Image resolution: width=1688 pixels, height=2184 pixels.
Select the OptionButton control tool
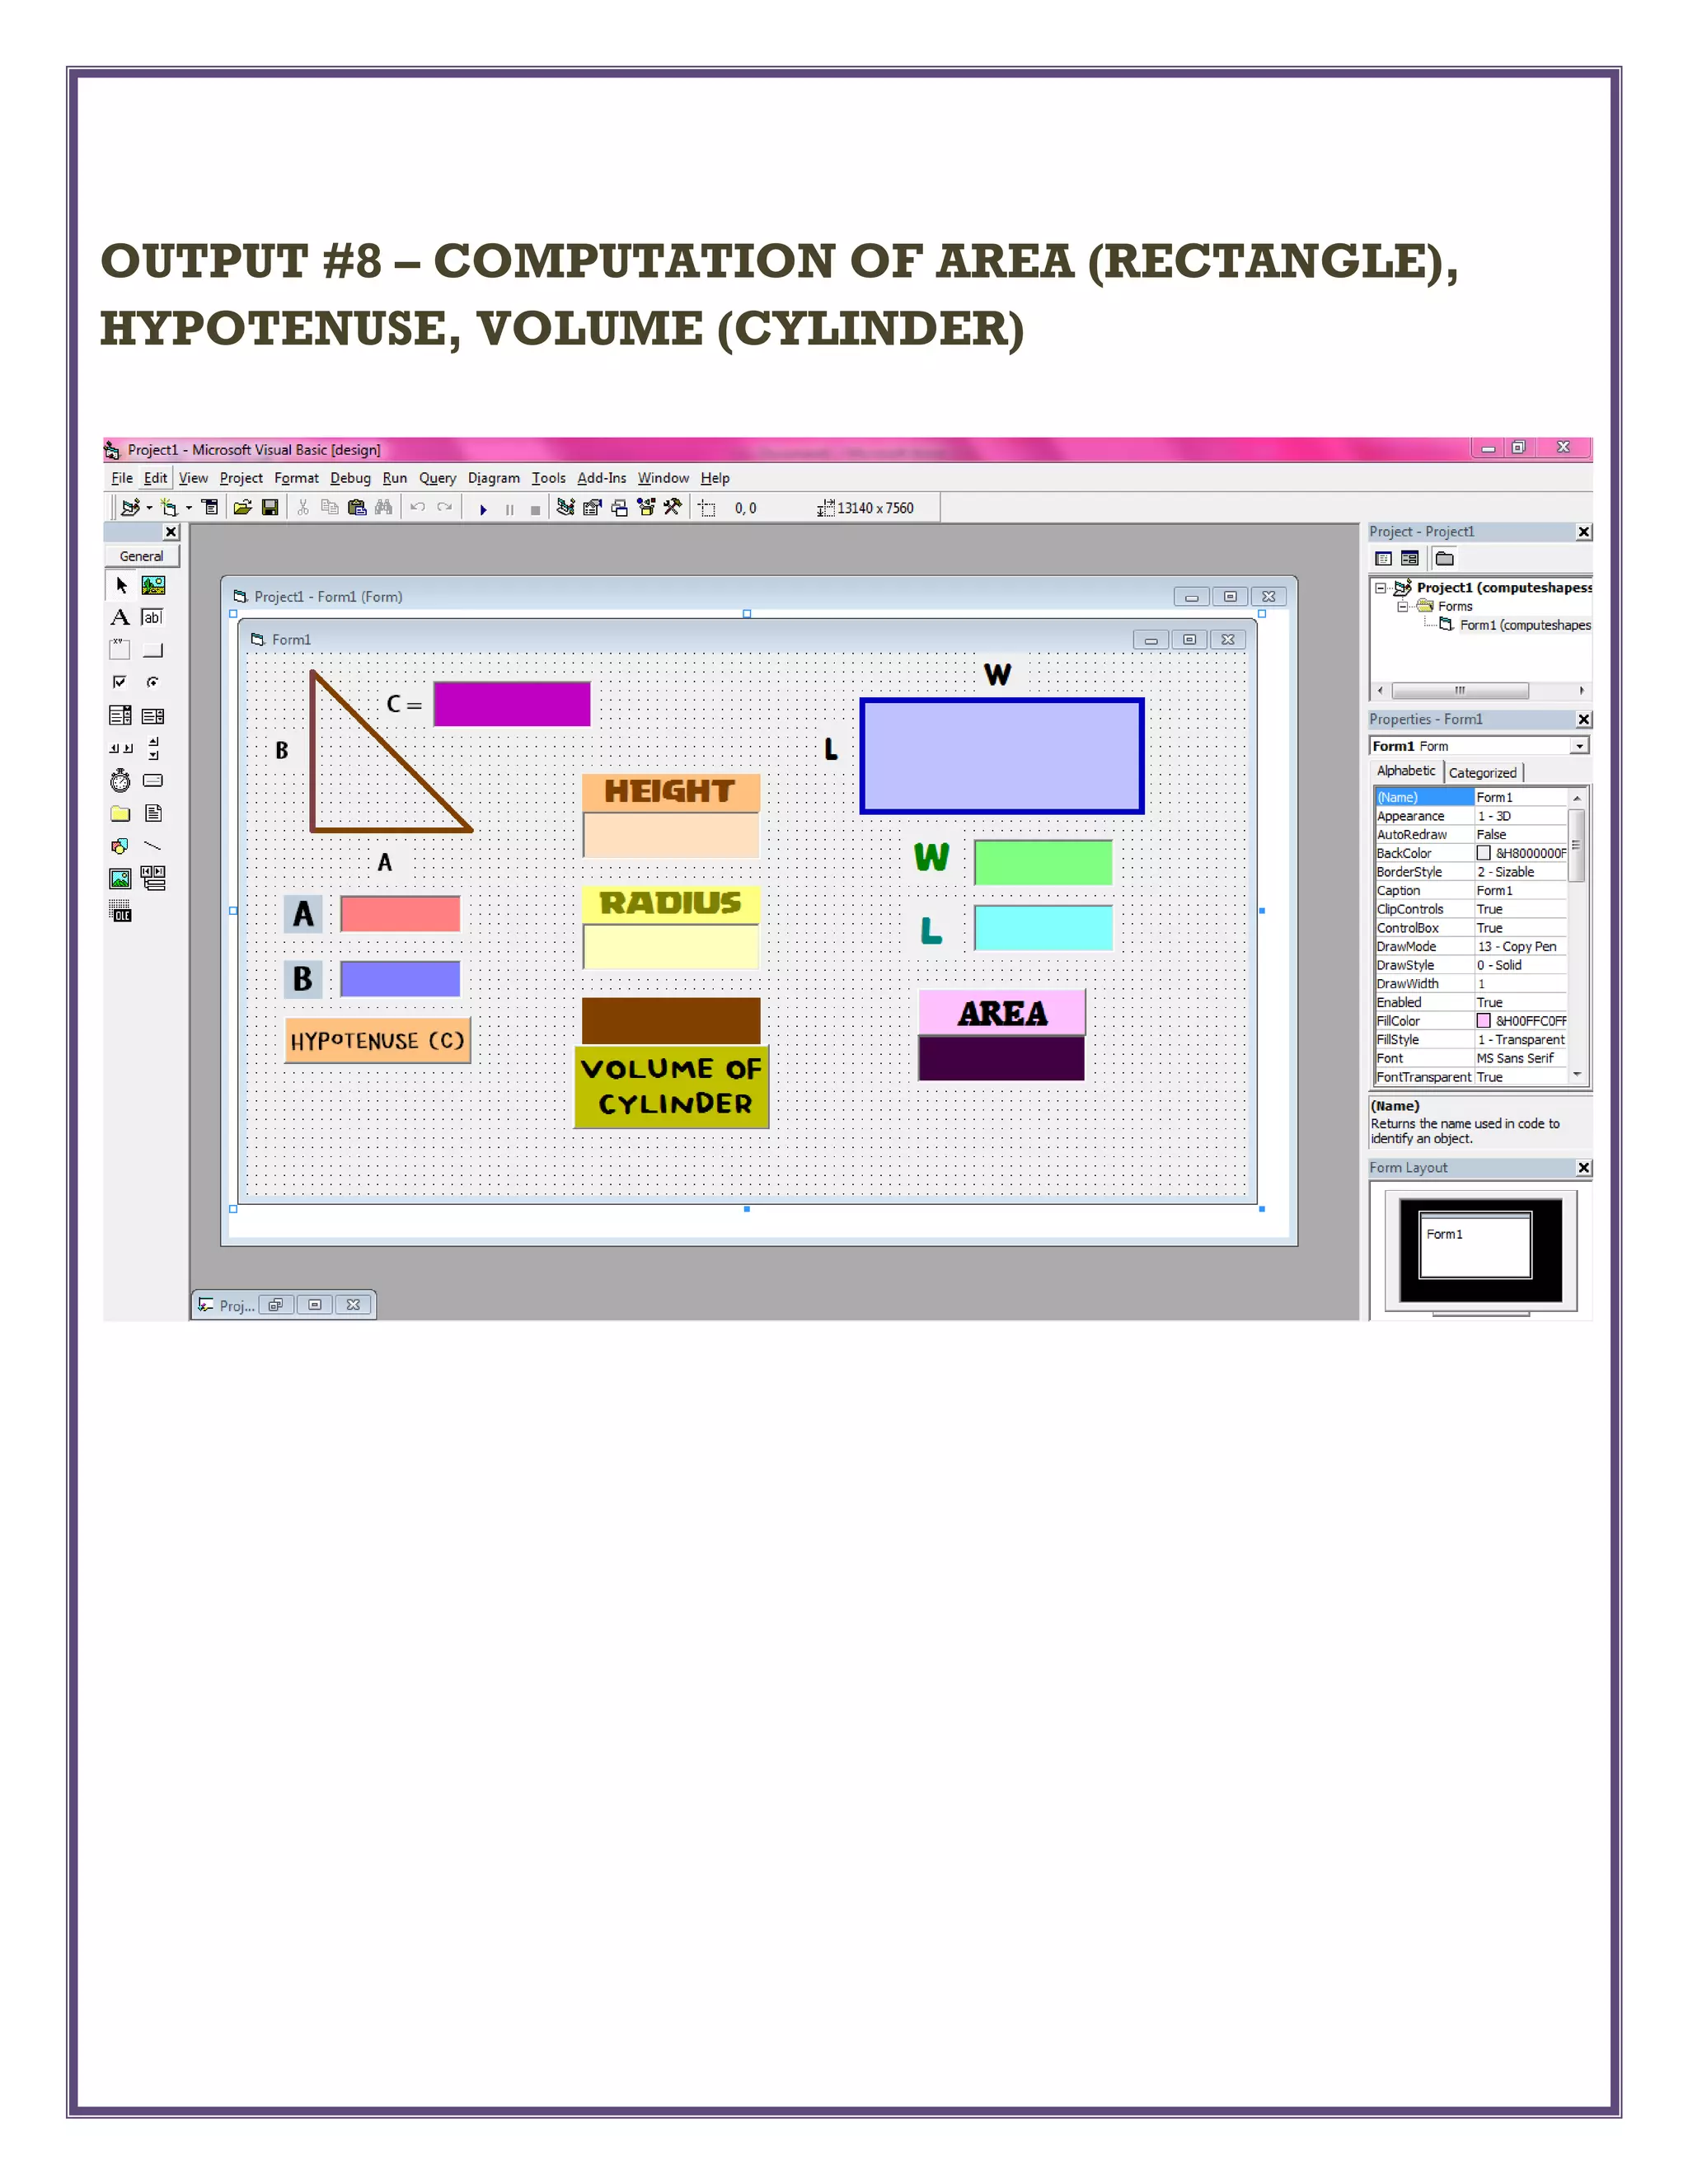tap(153, 682)
